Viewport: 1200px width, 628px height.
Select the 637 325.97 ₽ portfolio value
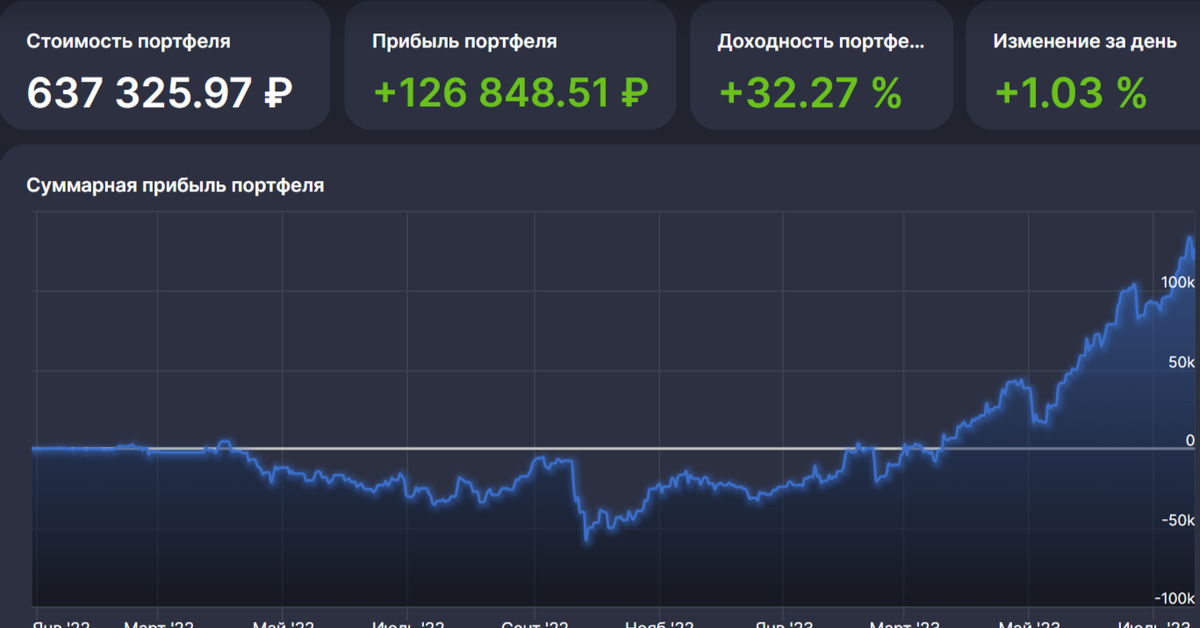(159, 93)
